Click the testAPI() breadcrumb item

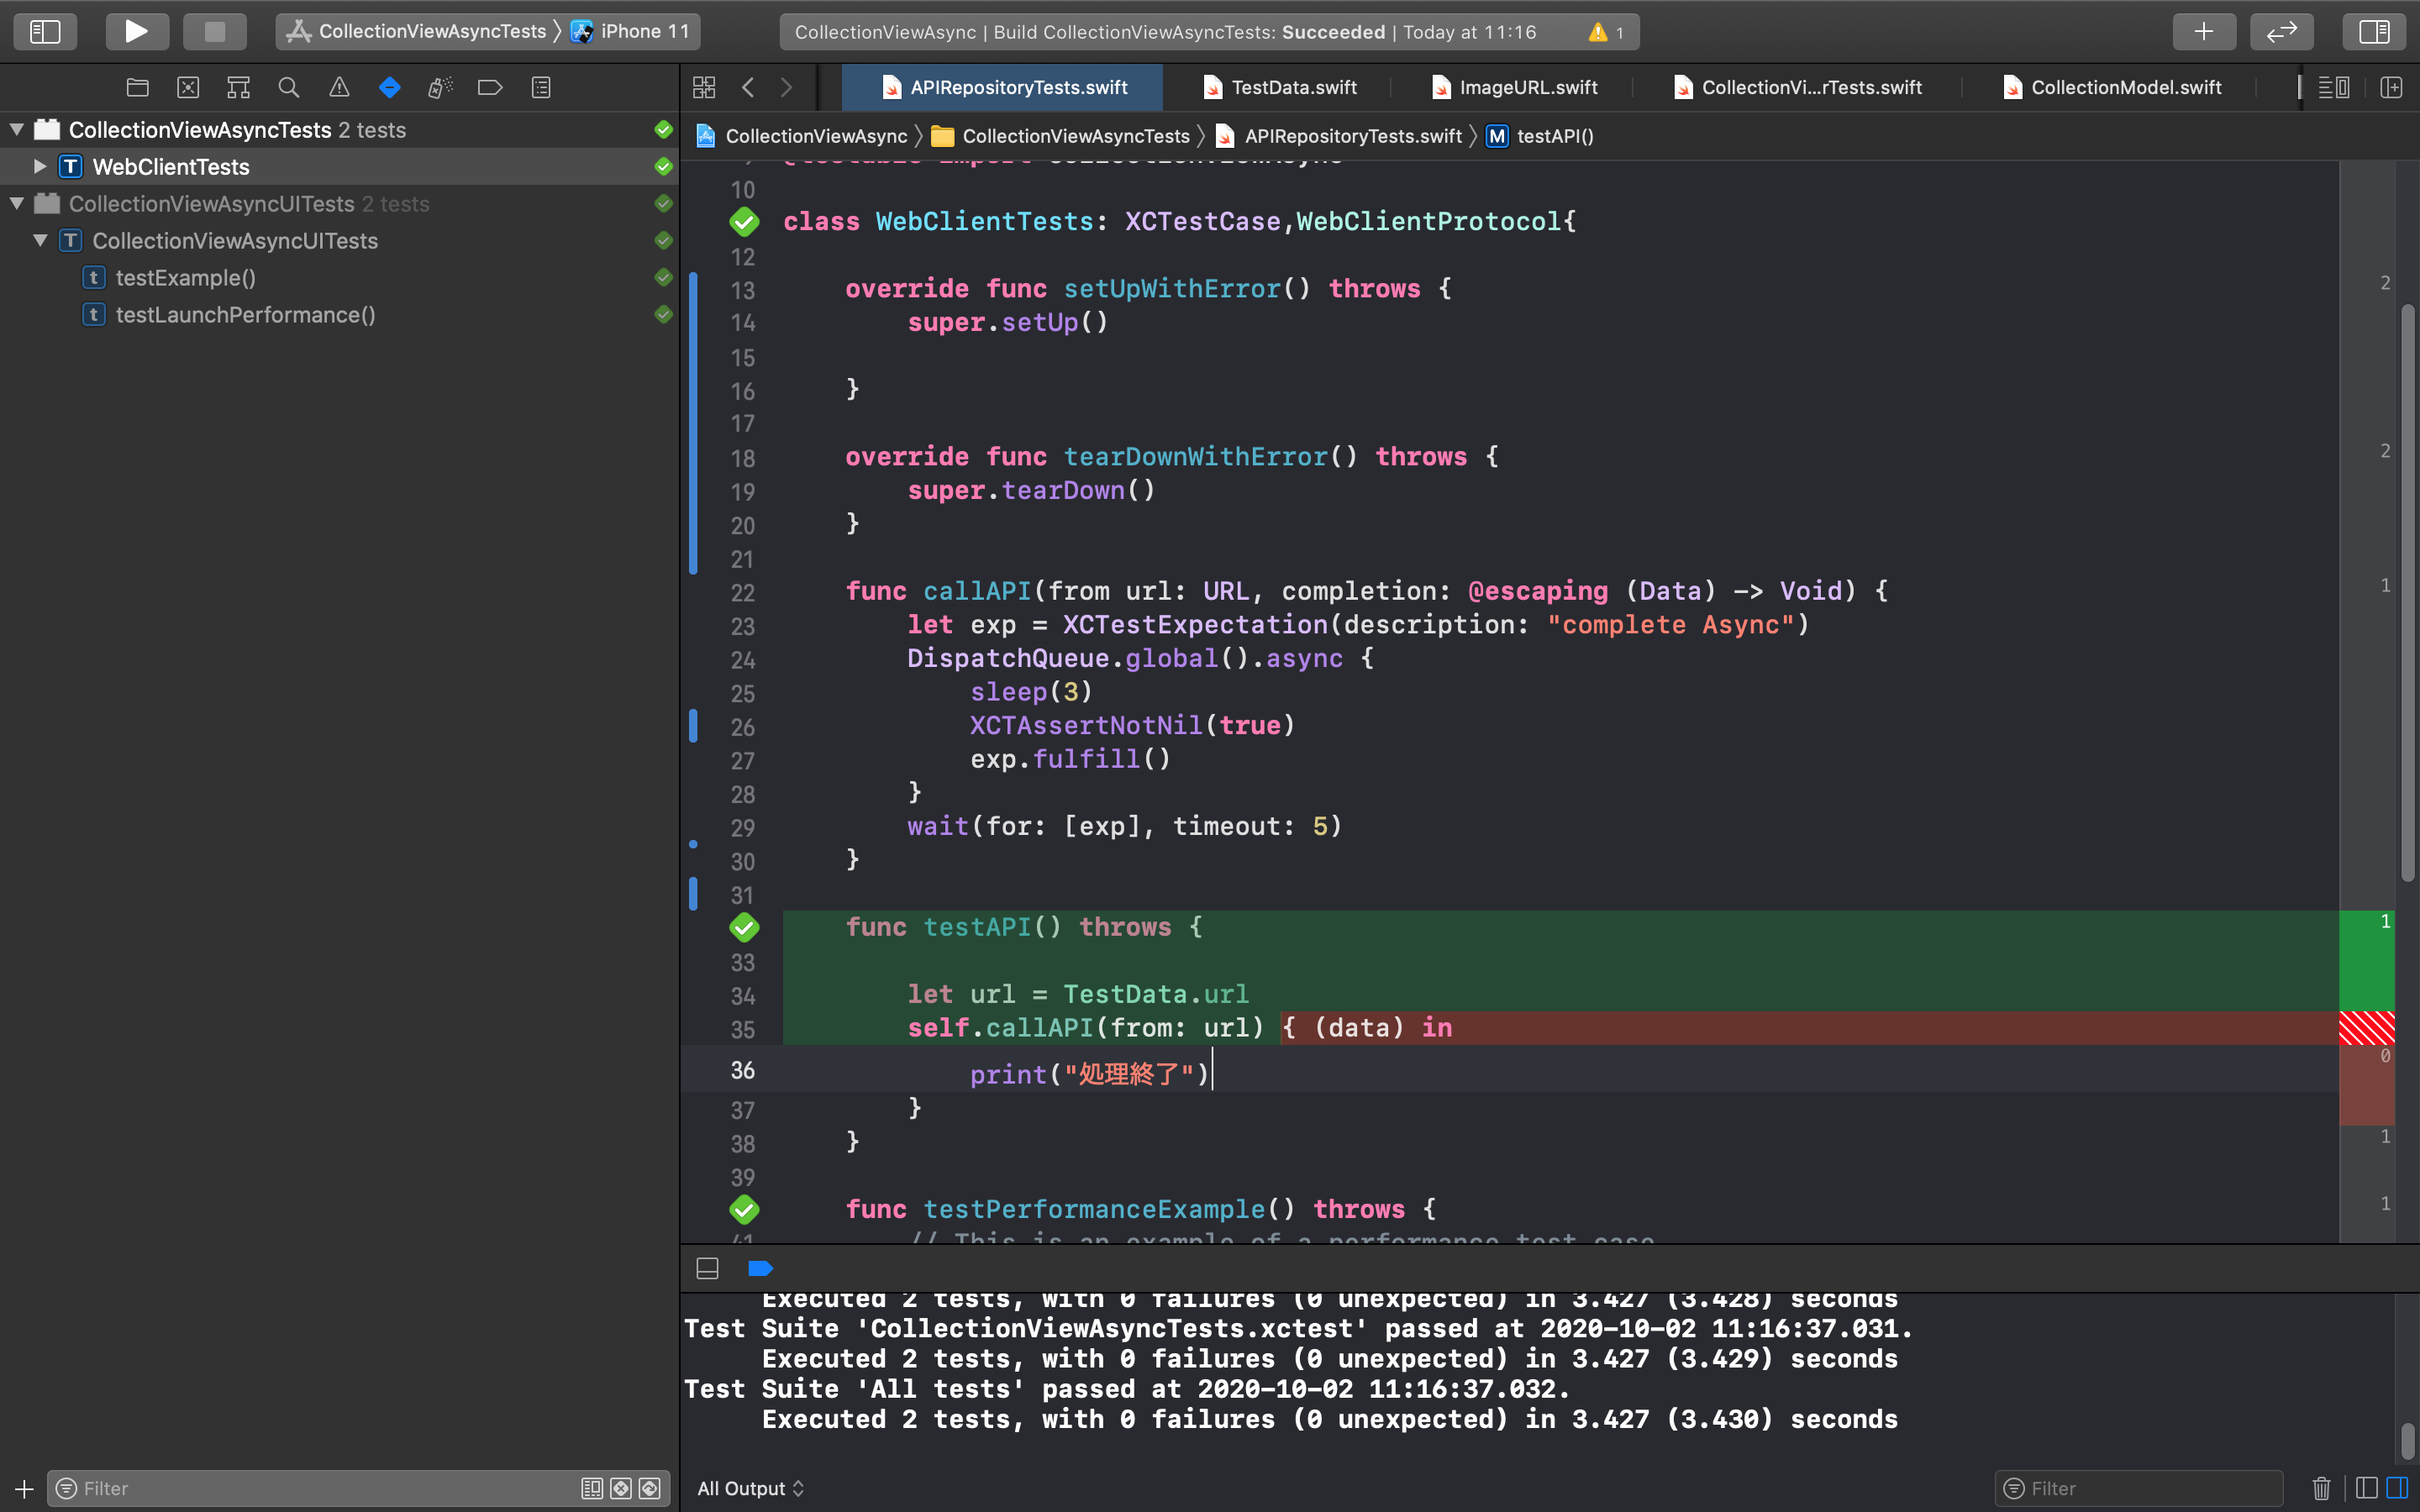(x=1554, y=136)
